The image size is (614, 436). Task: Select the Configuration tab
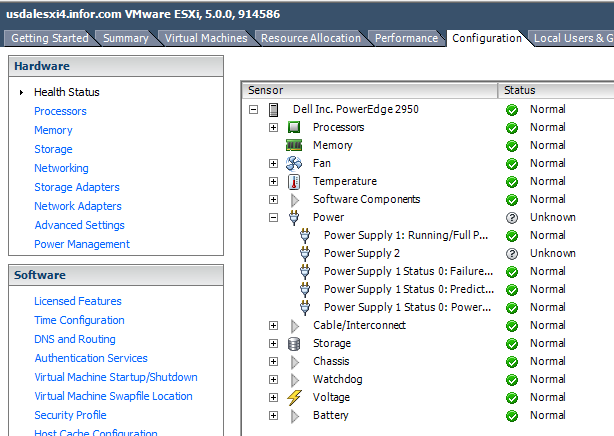pyautogui.click(x=487, y=38)
